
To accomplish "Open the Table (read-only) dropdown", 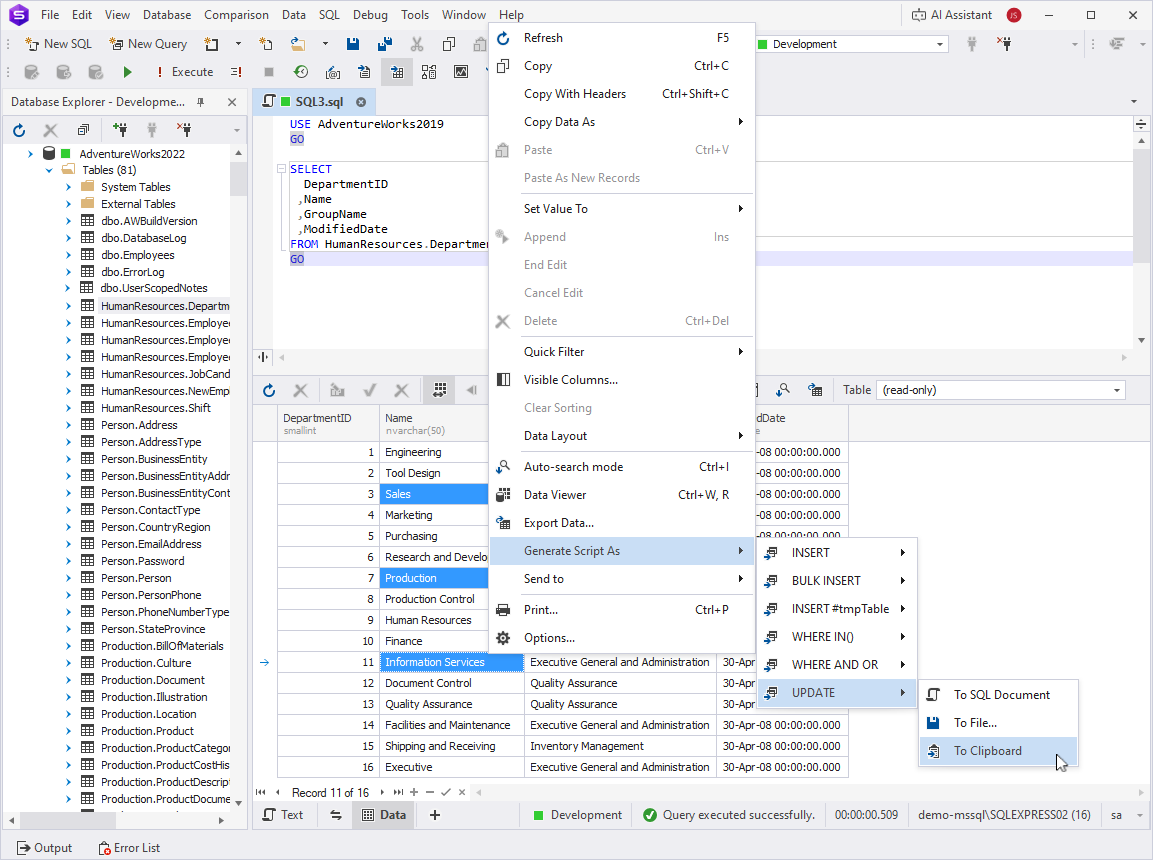I will point(1117,390).
